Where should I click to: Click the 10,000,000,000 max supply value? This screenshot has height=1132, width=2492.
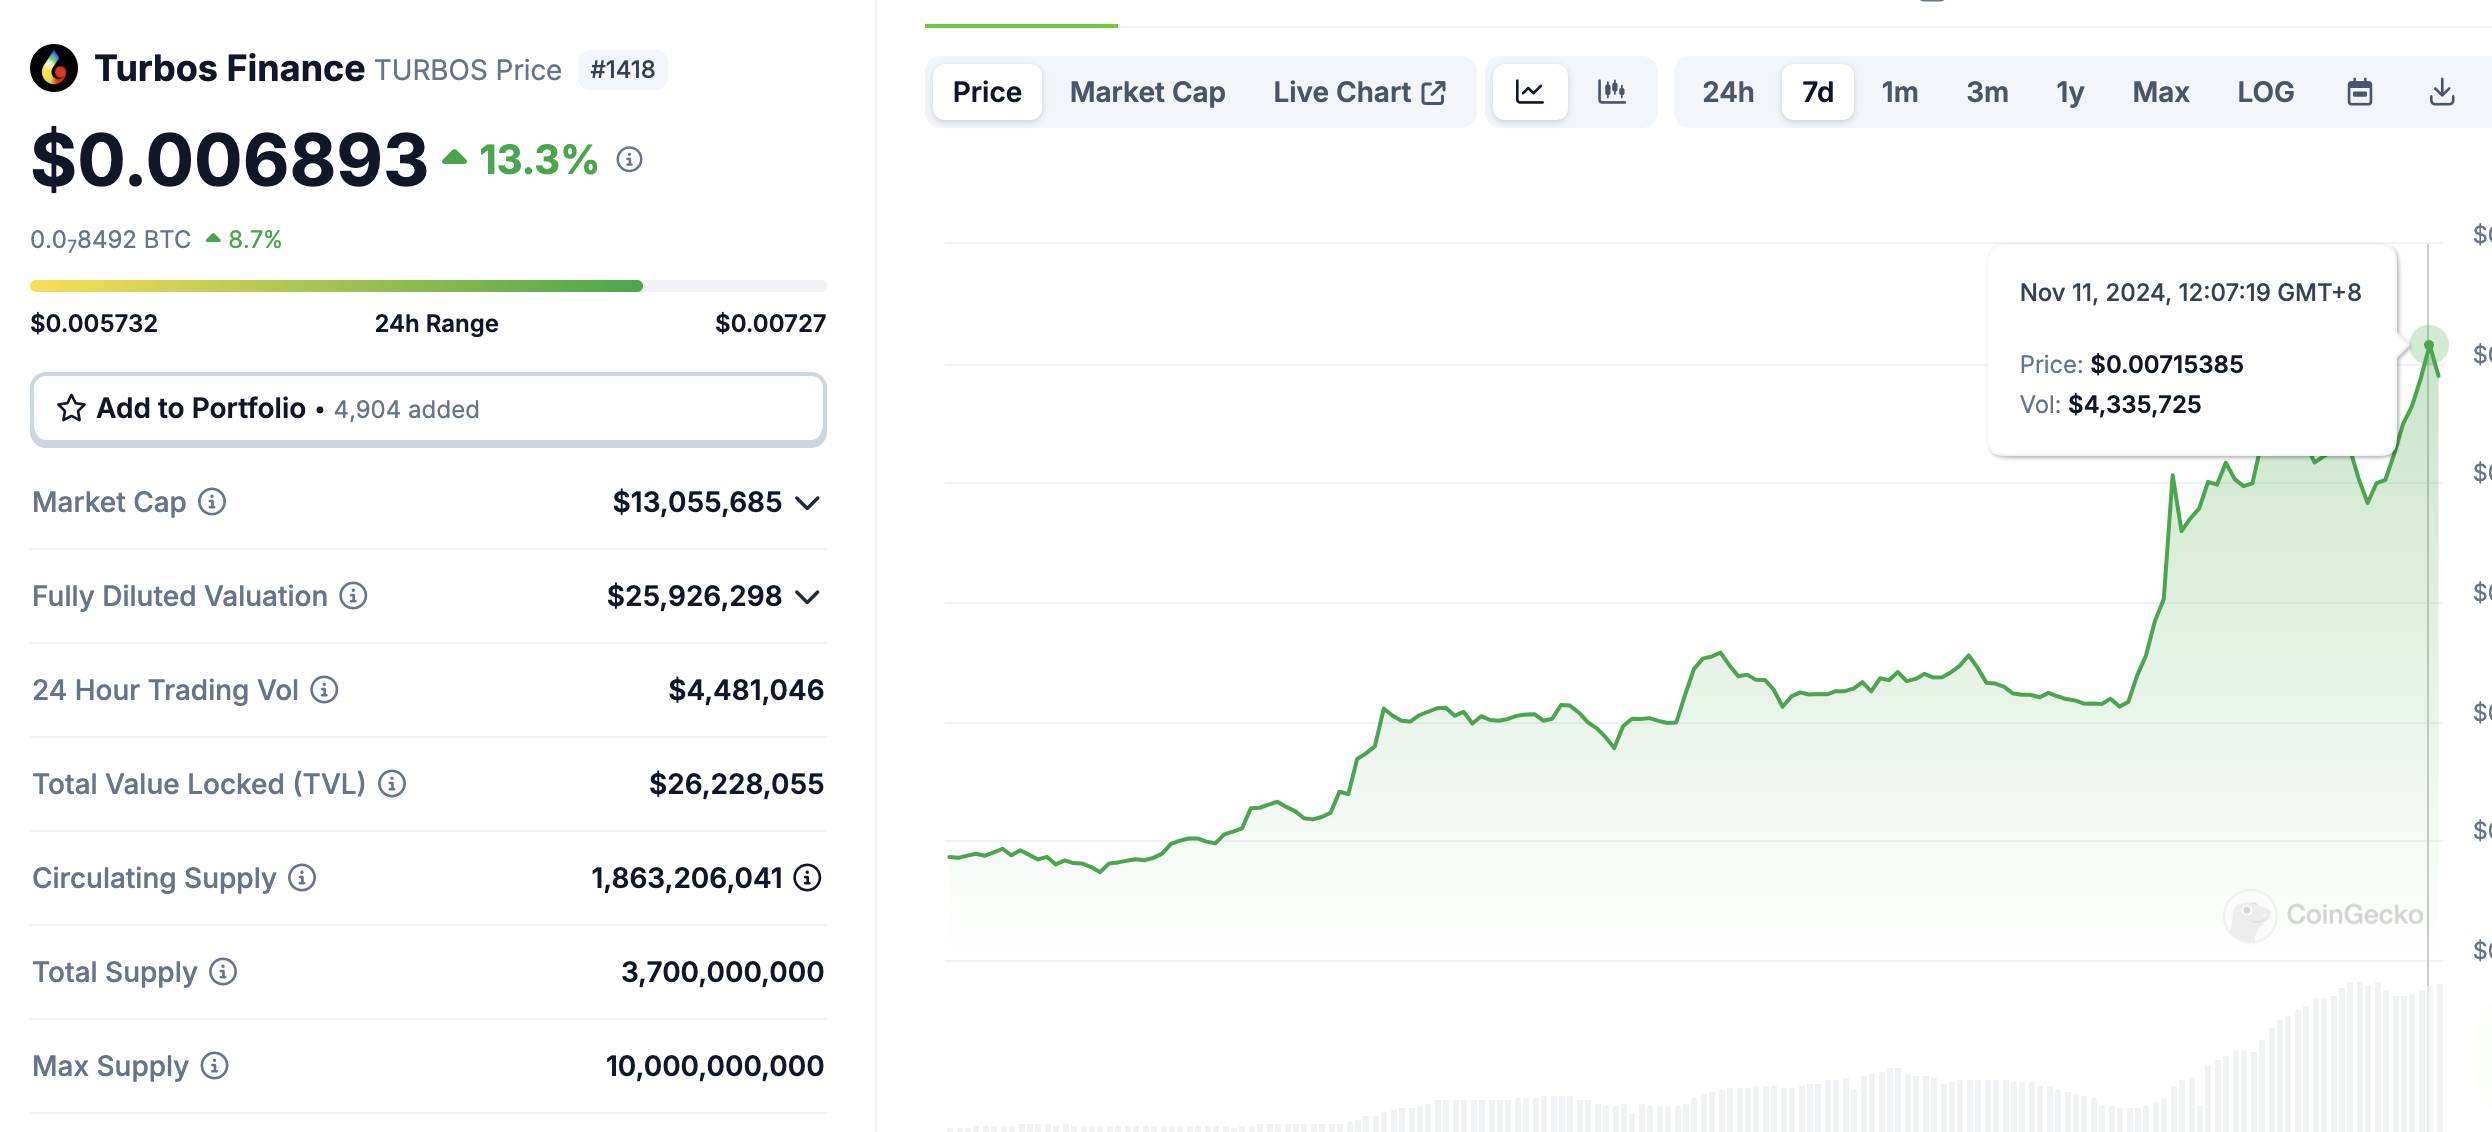(714, 1066)
